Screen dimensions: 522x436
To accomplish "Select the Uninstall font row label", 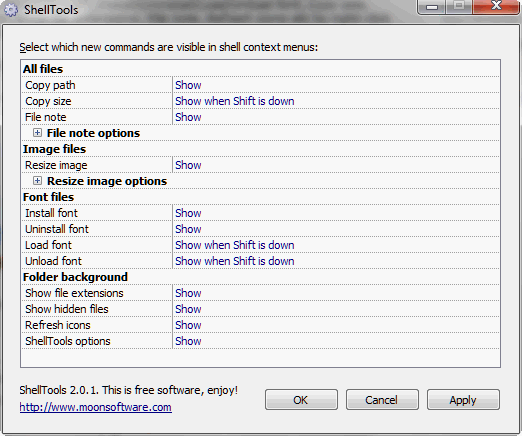I will tap(57, 229).
